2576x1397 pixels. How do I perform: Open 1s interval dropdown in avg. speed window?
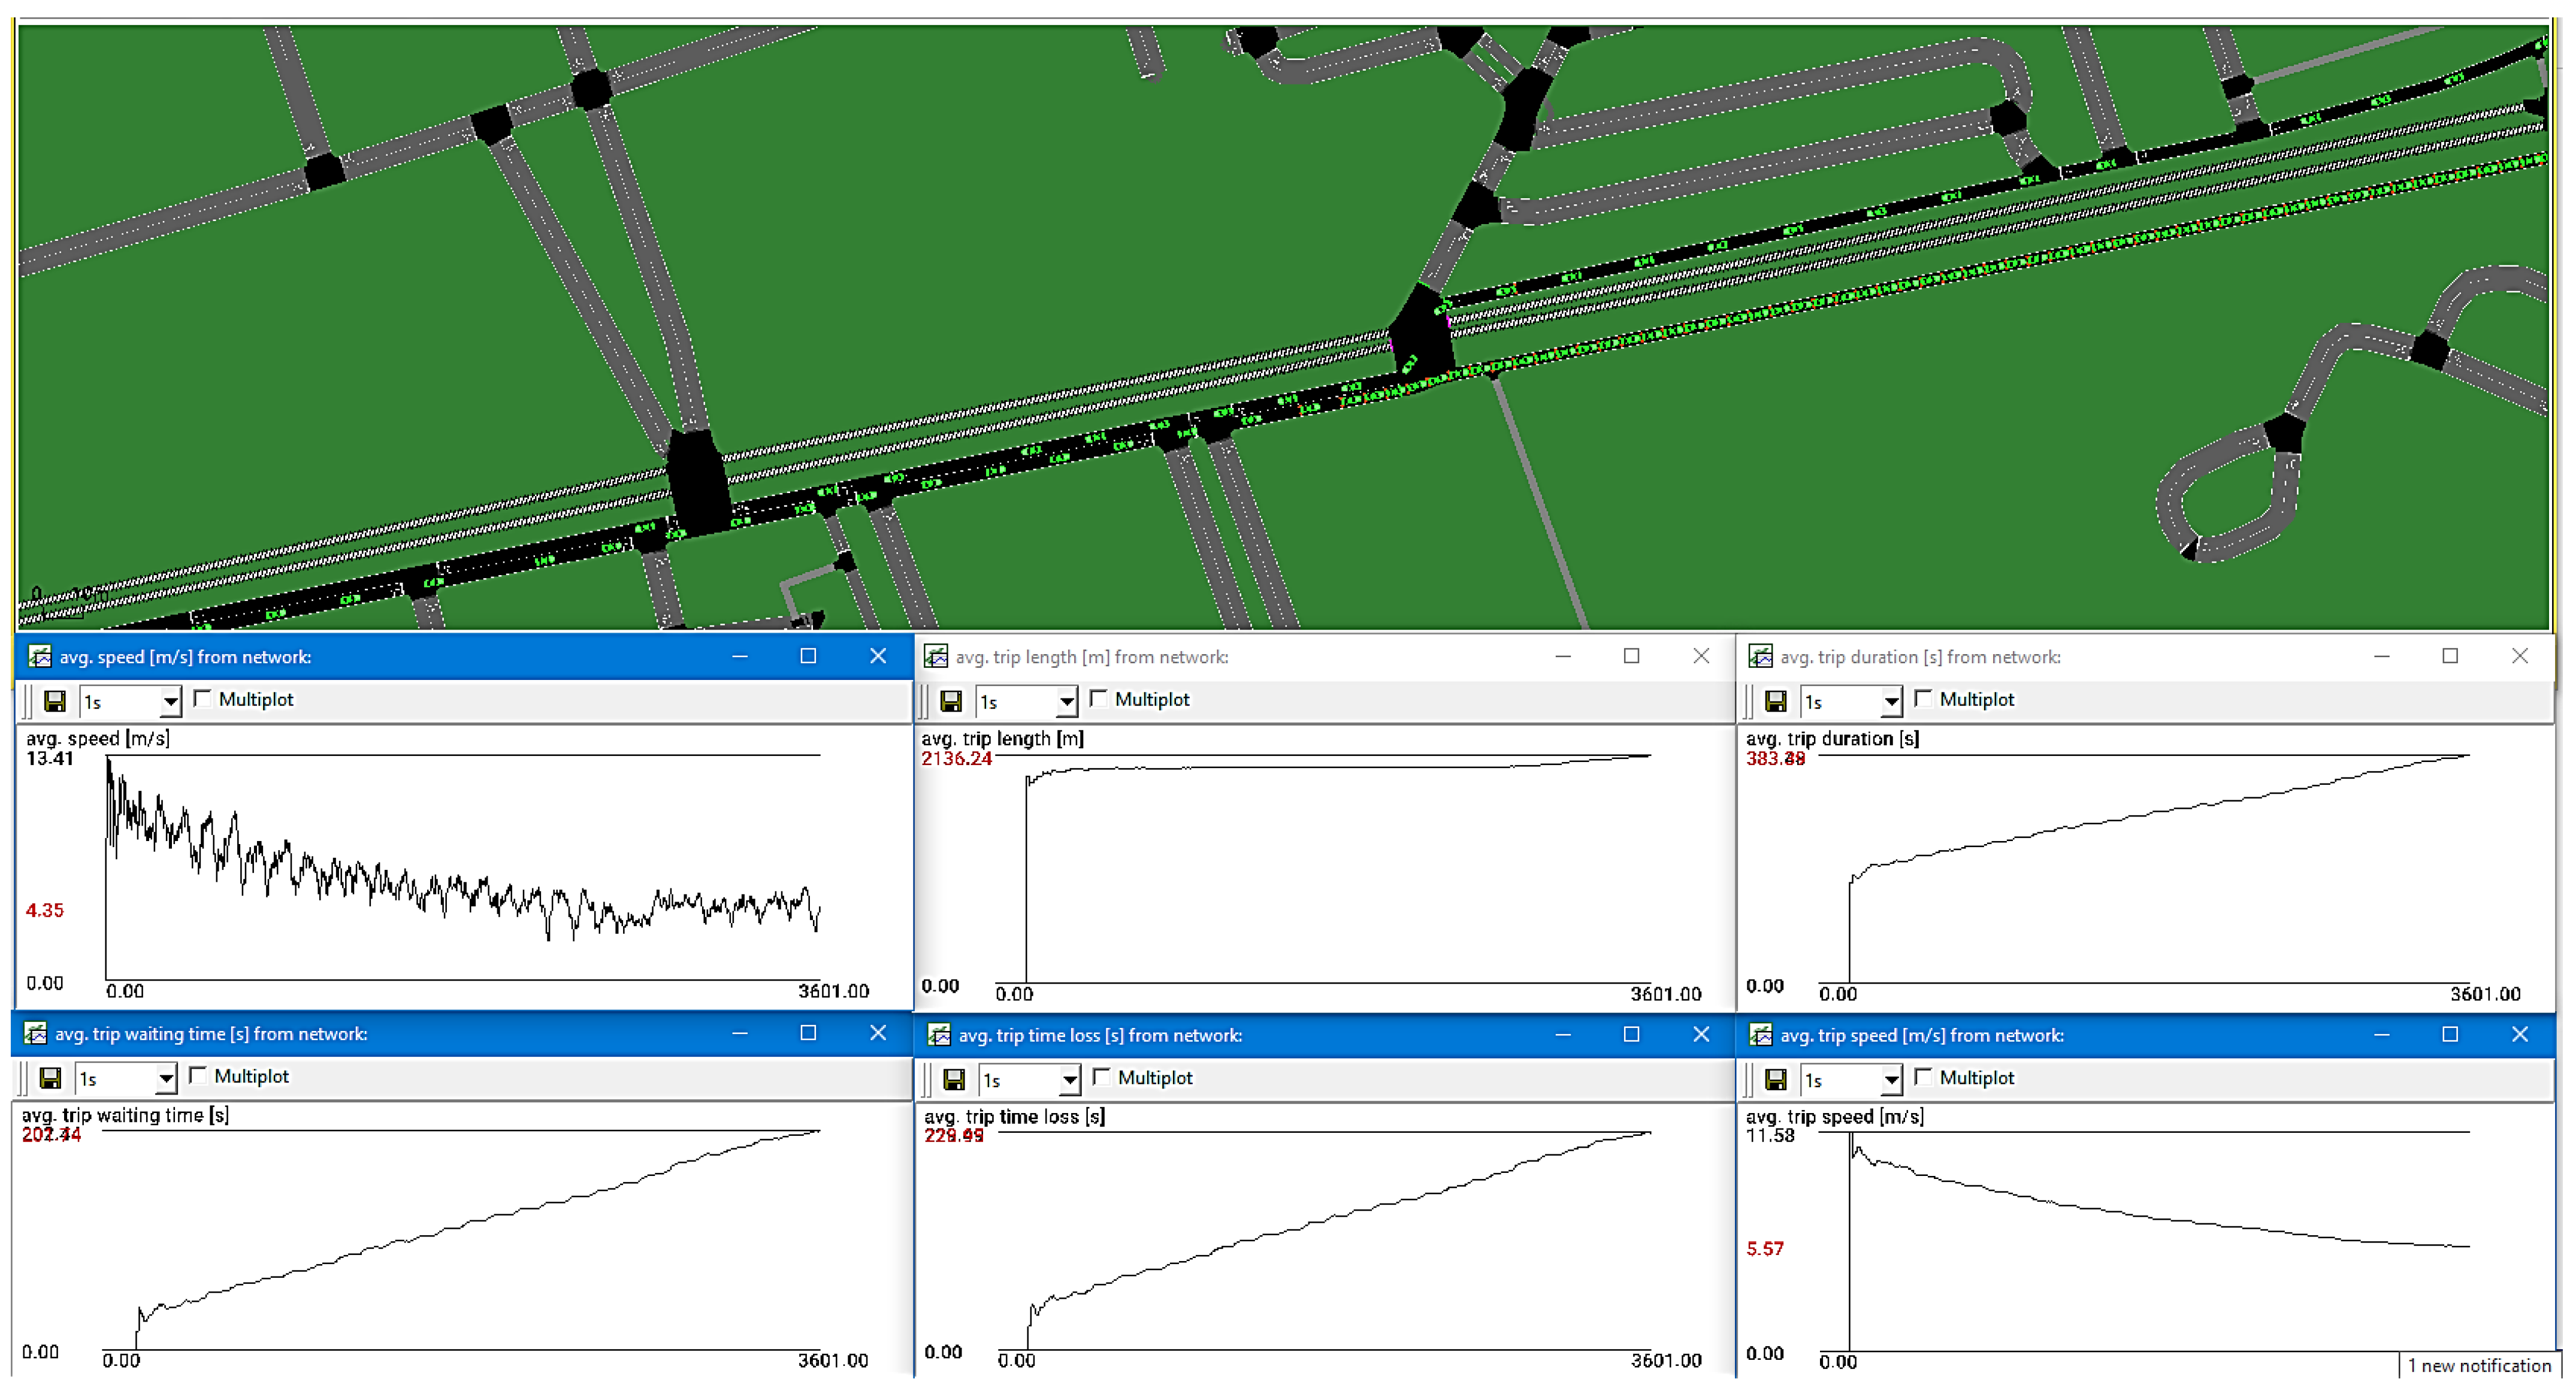pyautogui.click(x=171, y=702)
